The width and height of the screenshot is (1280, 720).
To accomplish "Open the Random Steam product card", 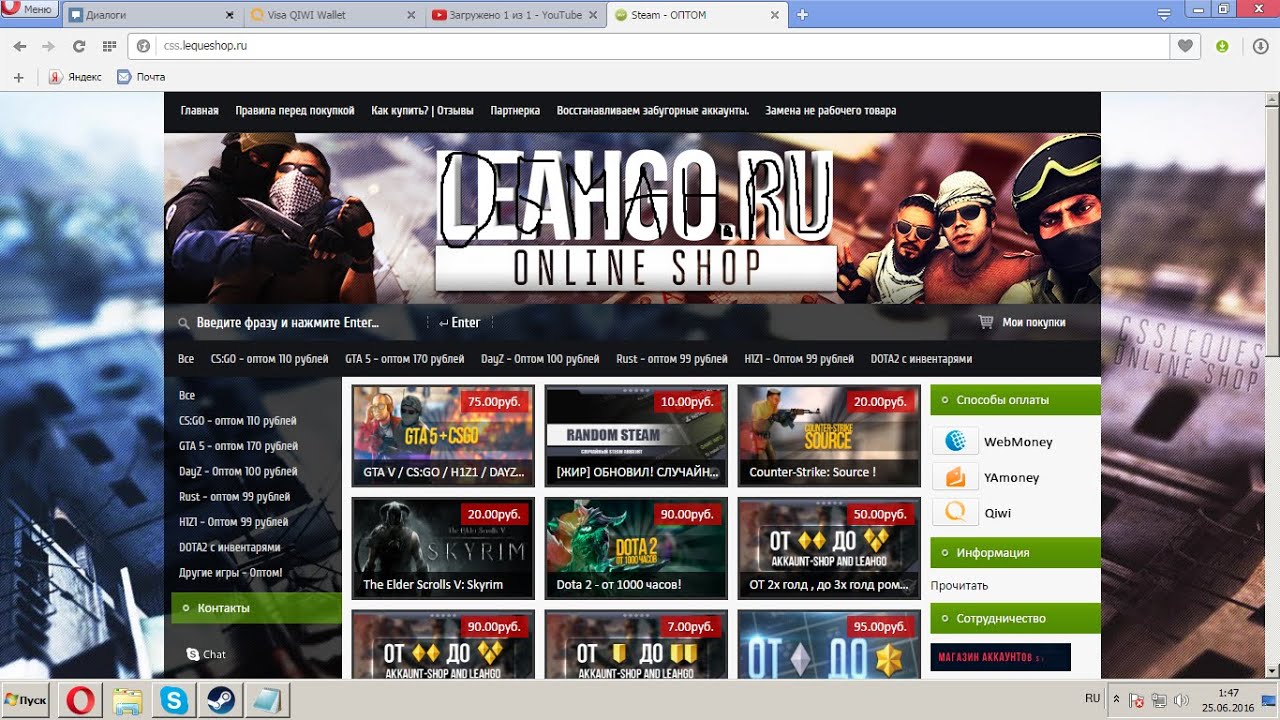I will point(636,436).
